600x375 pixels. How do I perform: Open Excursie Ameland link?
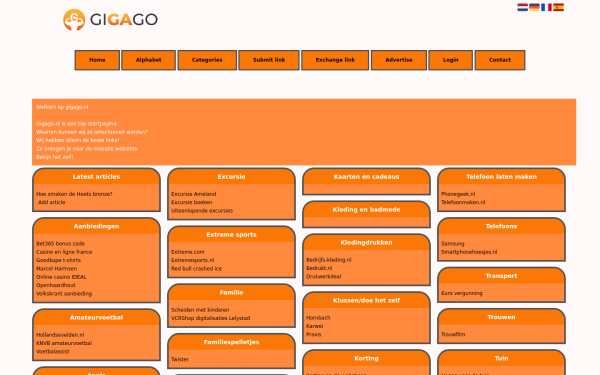[x=194, y=194]
